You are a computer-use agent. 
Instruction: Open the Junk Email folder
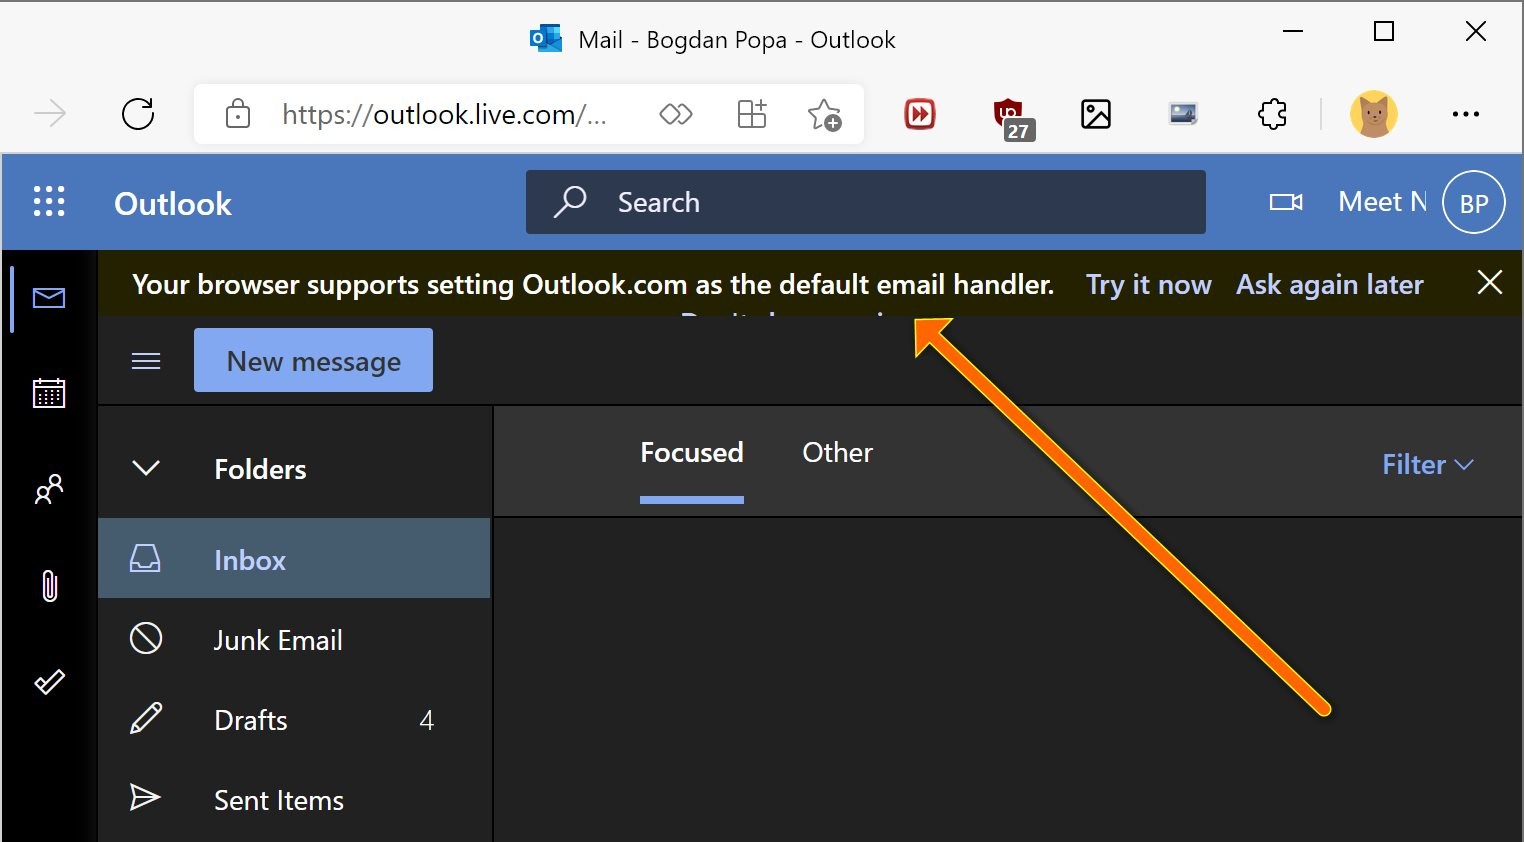[278, 640]
